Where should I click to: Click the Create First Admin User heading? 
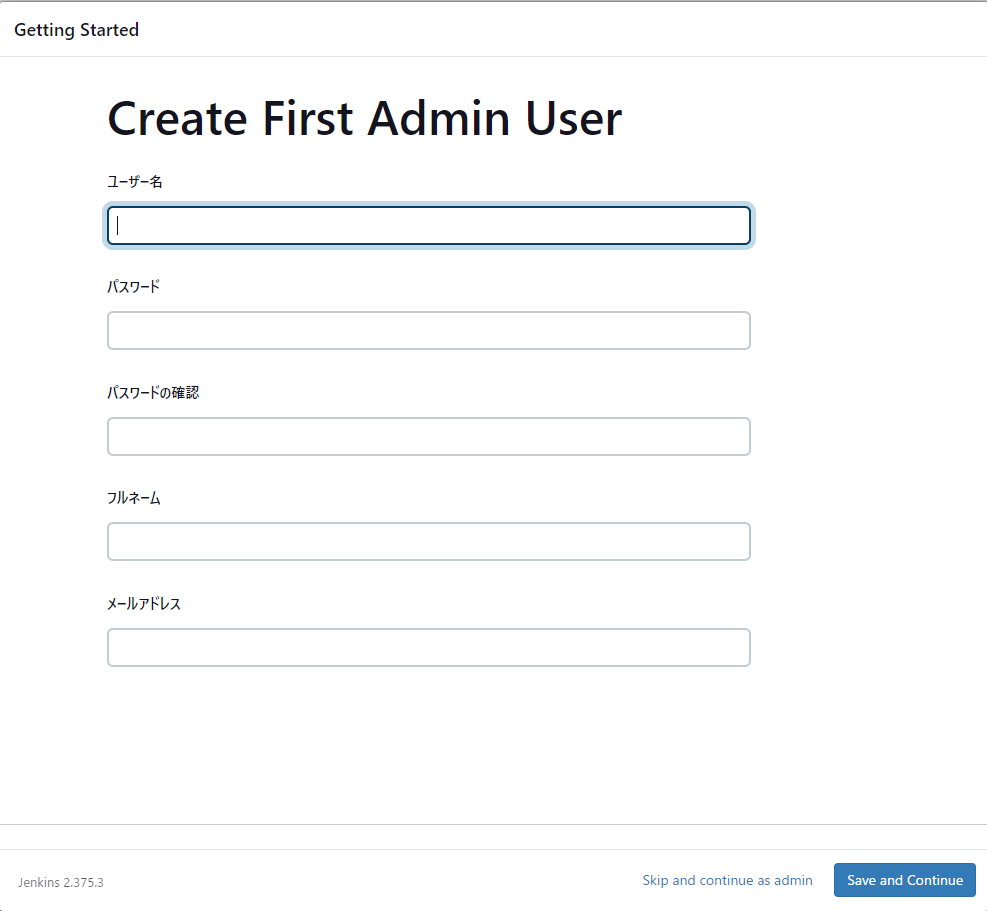[x=364, y=119]
